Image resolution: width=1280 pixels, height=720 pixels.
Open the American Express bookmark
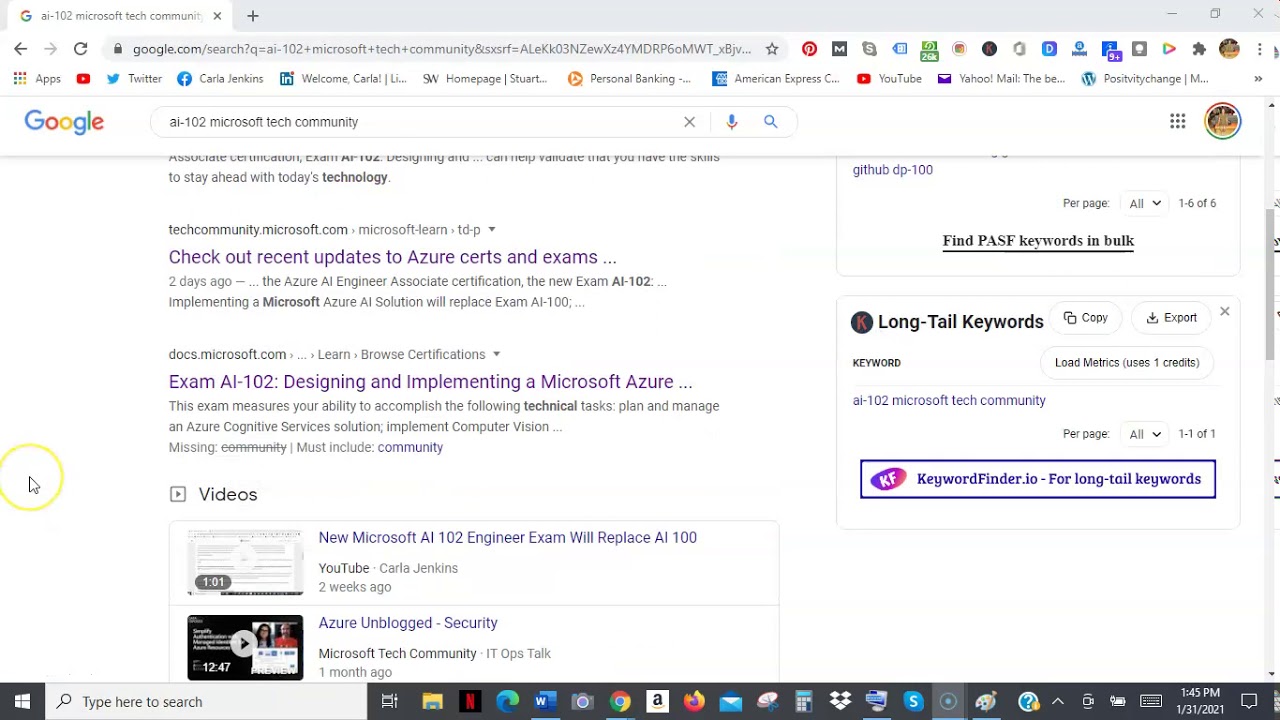[776, 79]
